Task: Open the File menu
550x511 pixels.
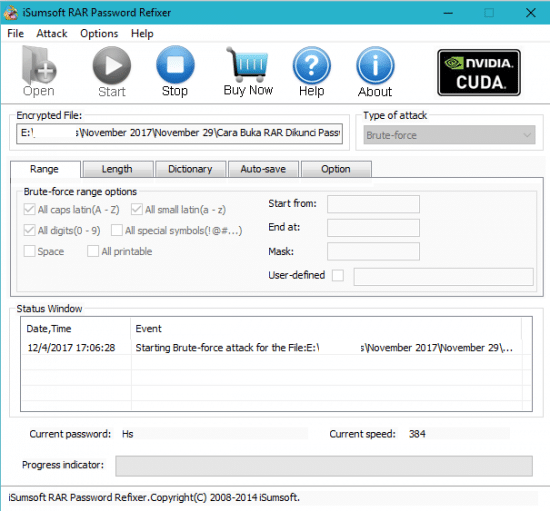Action: [x=15, y=33]
